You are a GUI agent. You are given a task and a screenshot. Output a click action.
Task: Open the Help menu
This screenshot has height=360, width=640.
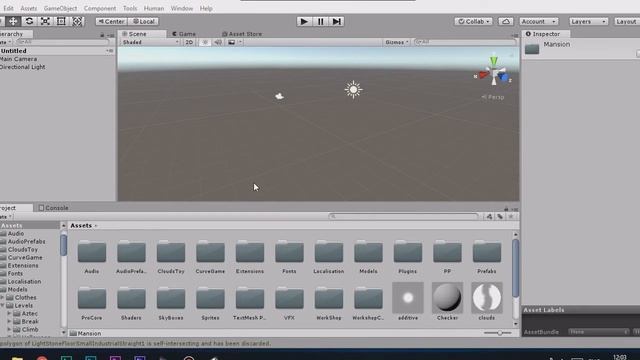click(206, 8)
